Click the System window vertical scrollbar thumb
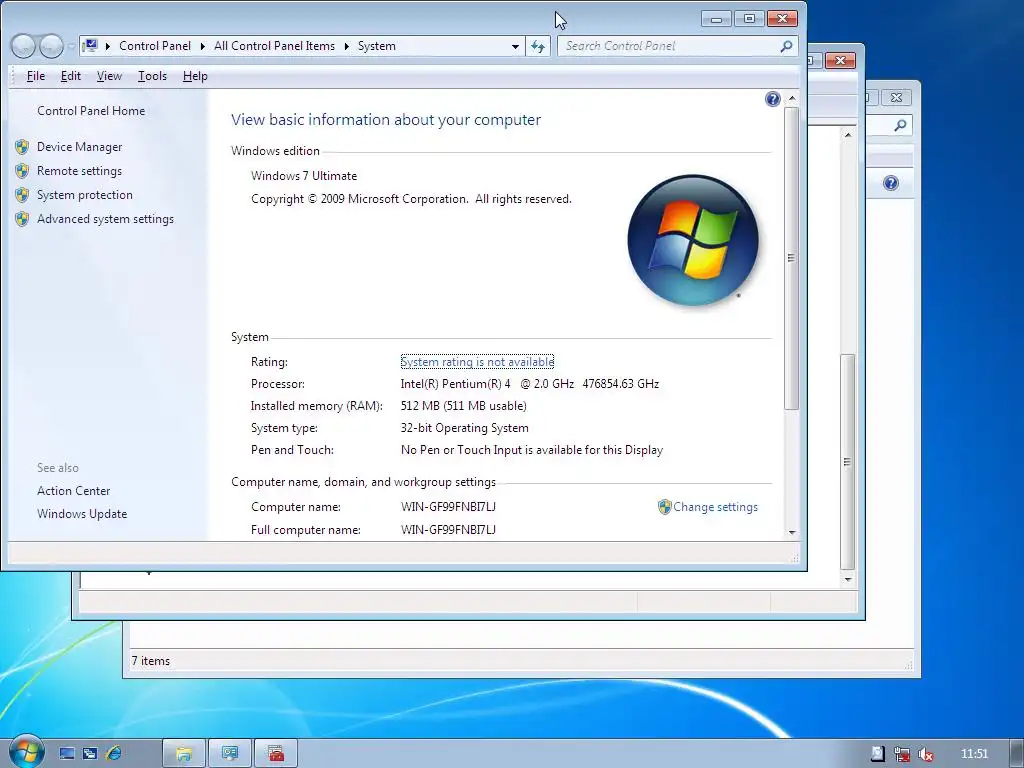 792,259
